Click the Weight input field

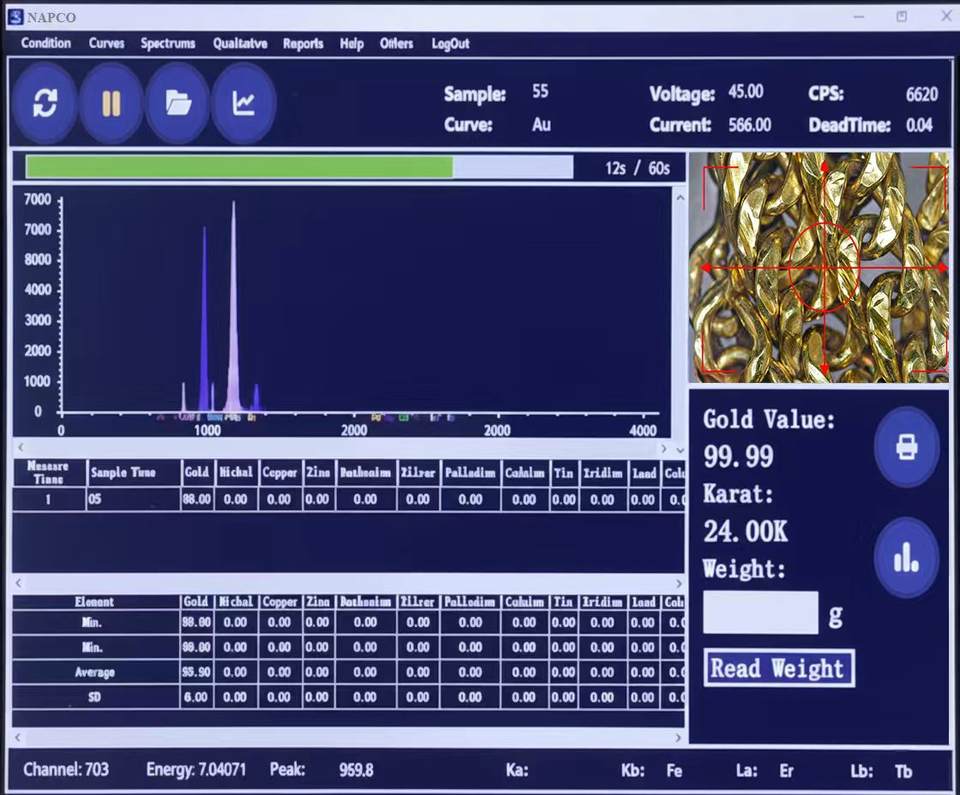(760, 613)
